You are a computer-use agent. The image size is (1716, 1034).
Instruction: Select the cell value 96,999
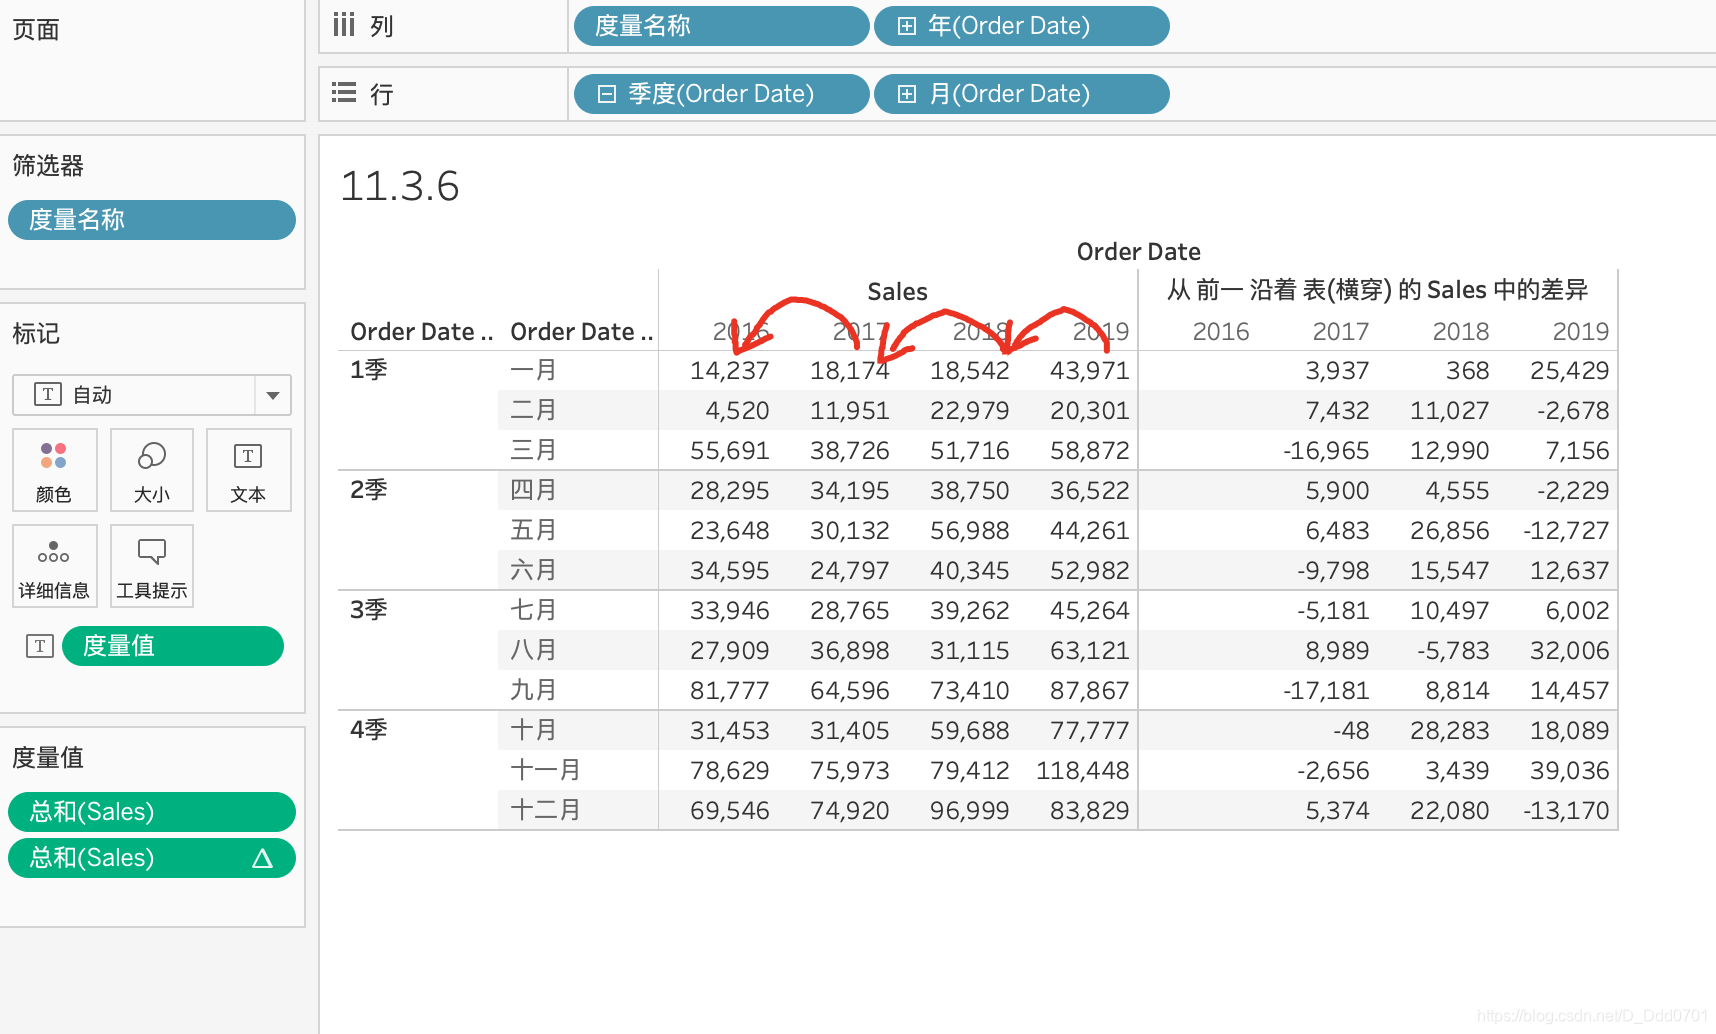click(969, 811)
